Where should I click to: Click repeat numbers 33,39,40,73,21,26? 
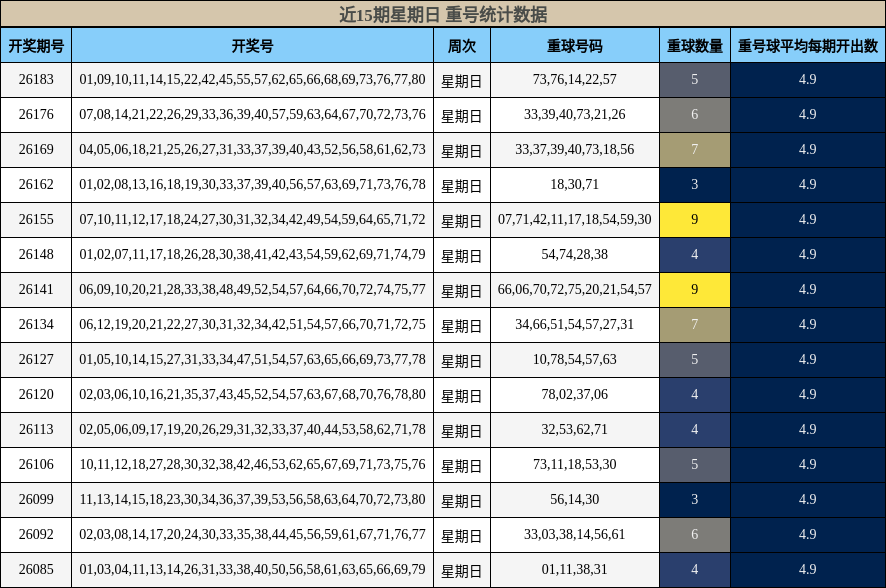pyautogui.click(x=575, y=115)
